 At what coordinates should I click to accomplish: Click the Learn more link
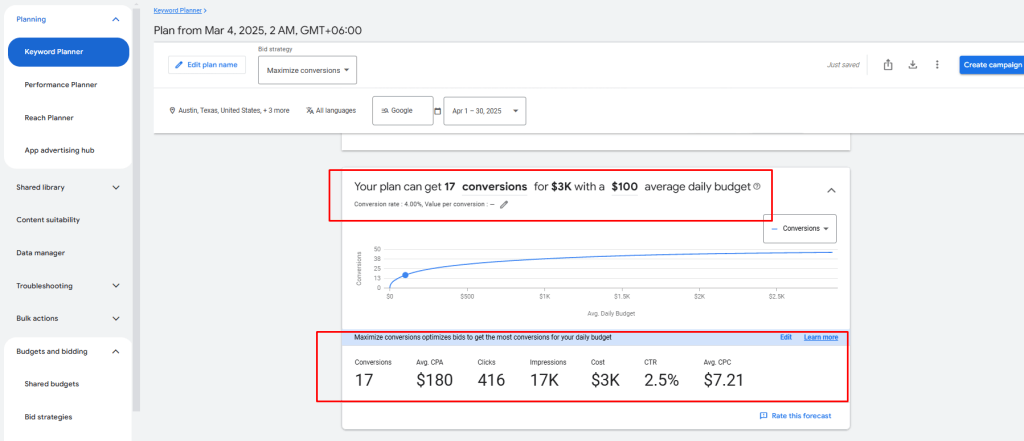[820, 337]
